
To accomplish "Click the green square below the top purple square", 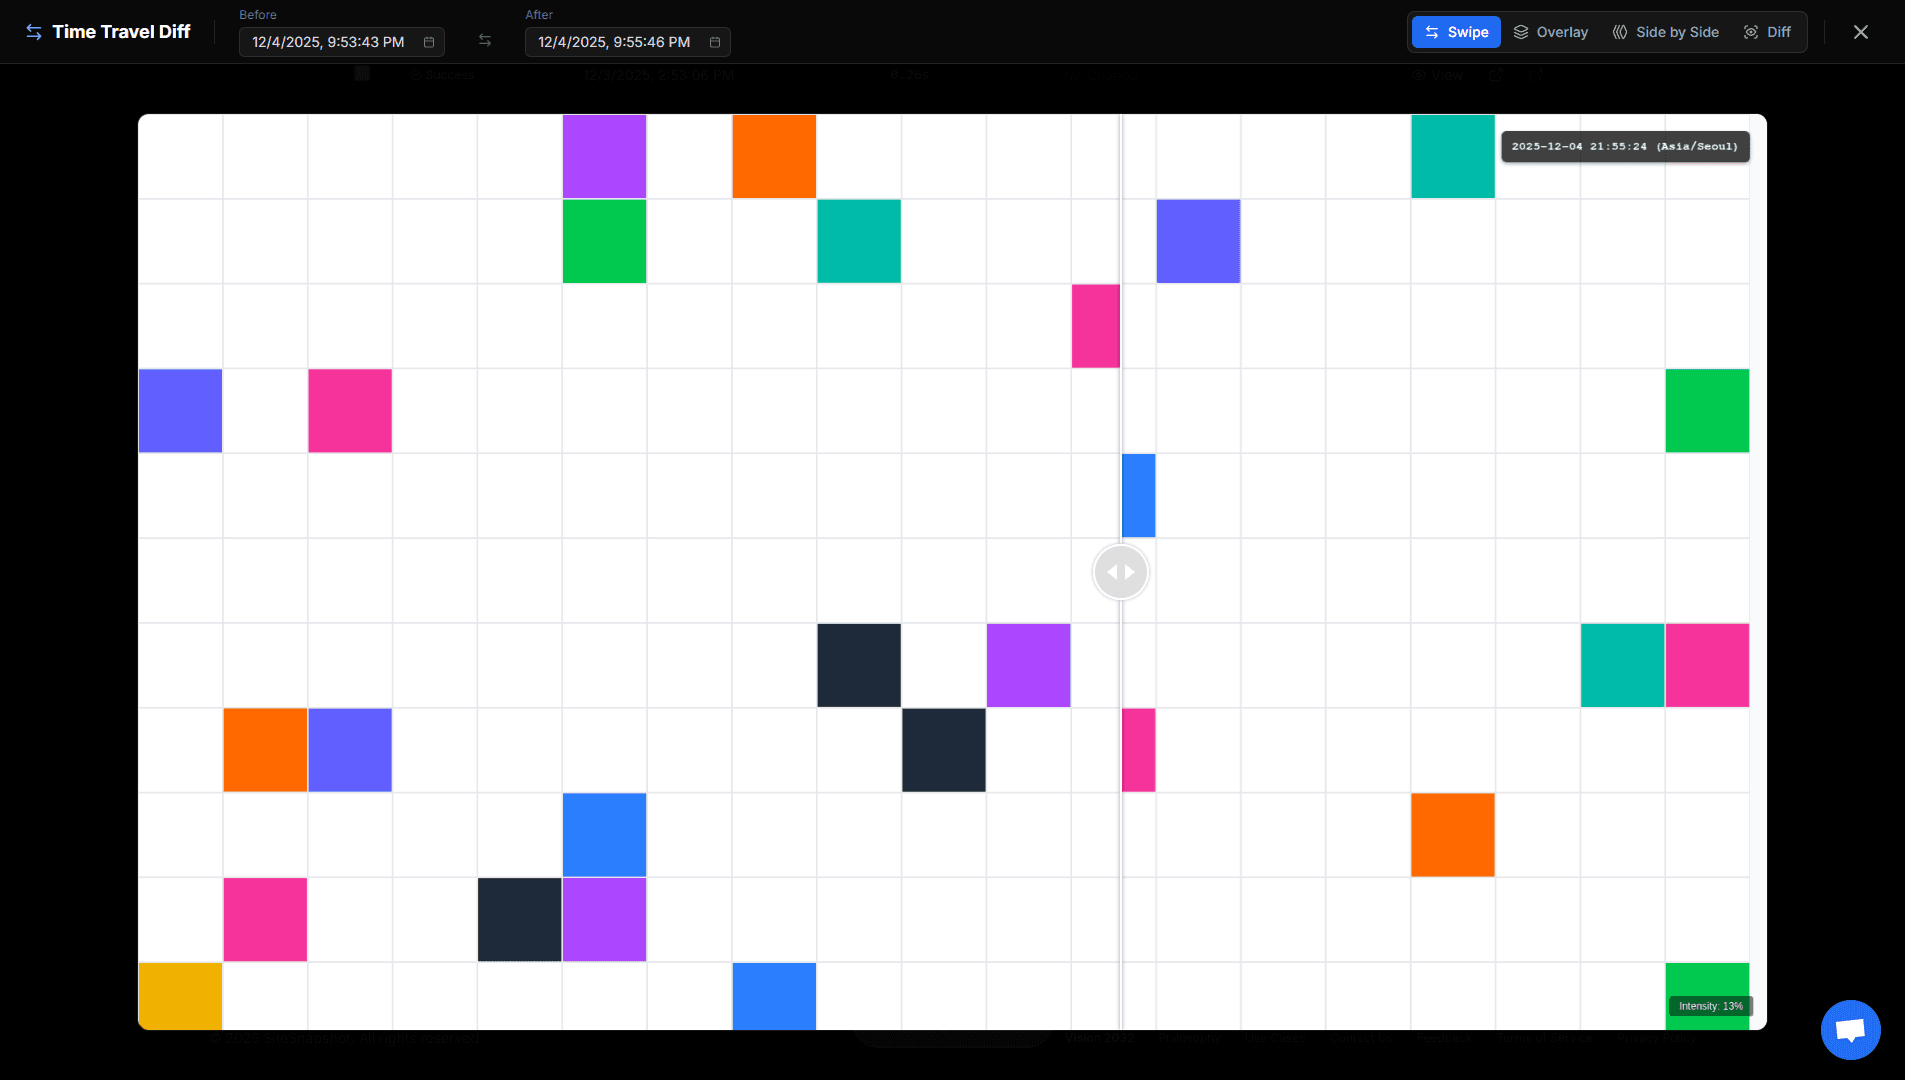I will tap(604, 241).
